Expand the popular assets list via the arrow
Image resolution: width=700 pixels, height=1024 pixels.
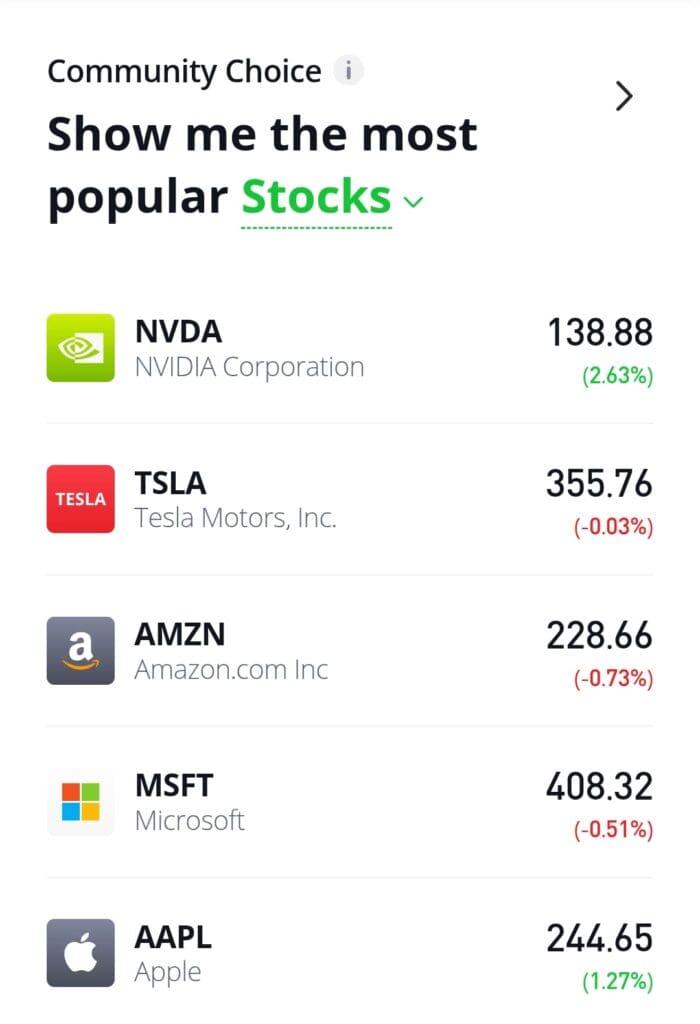(625, 96)
